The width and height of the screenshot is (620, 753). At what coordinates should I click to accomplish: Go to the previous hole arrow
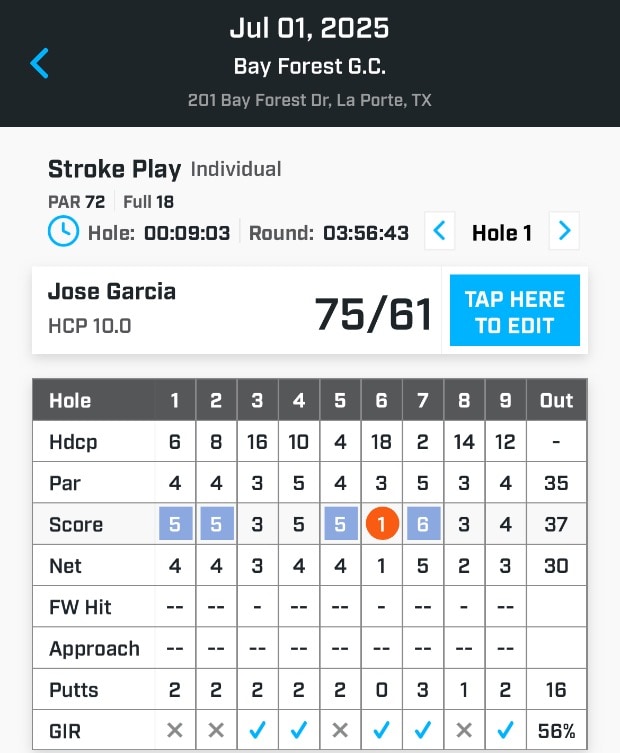coord(439,232)
